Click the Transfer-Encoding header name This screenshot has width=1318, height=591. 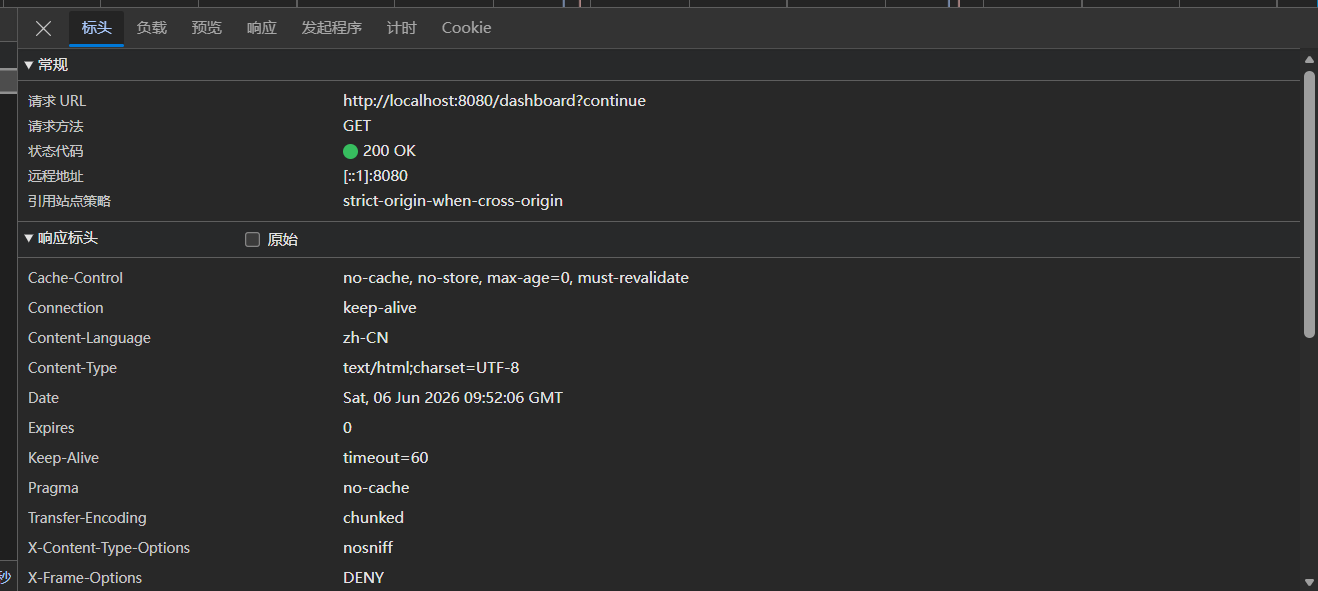(87, 518)
